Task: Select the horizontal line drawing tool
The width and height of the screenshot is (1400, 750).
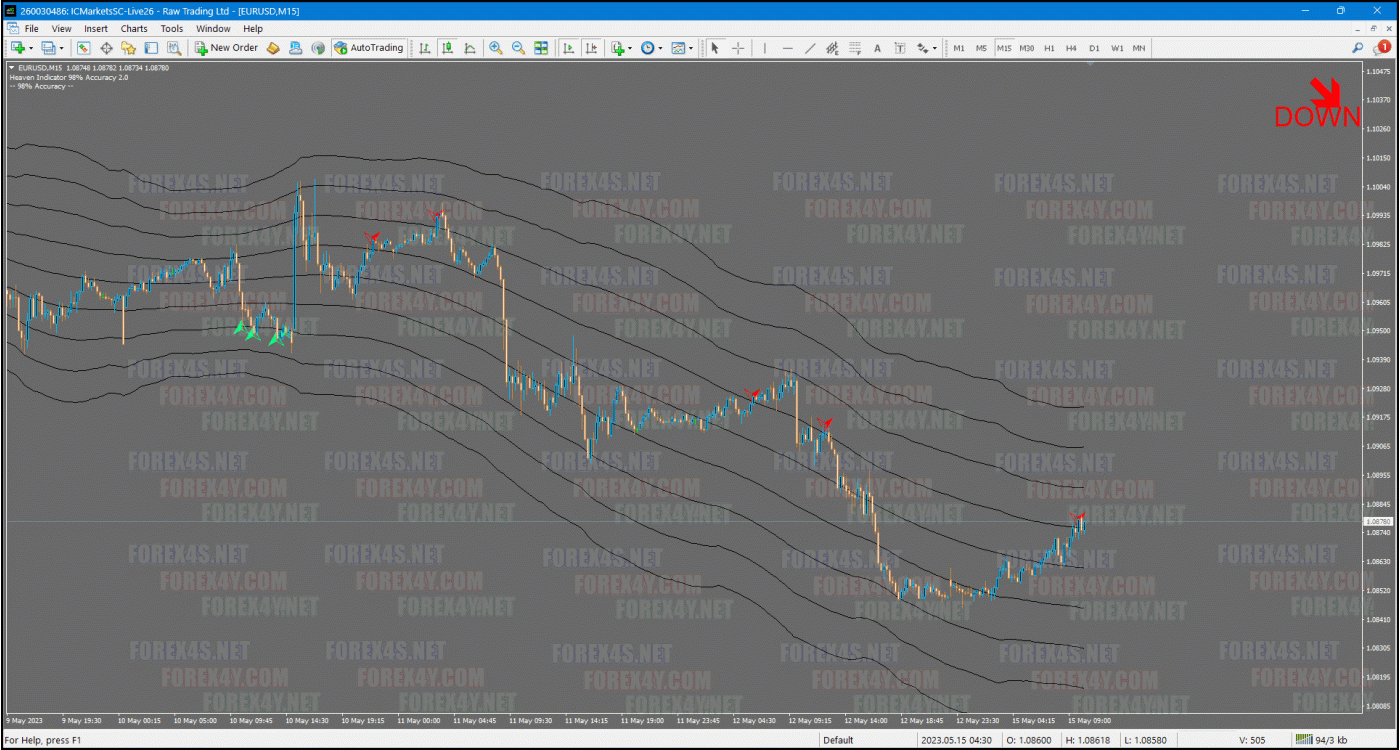Action: pyautogui.click(x=787, y=48)
